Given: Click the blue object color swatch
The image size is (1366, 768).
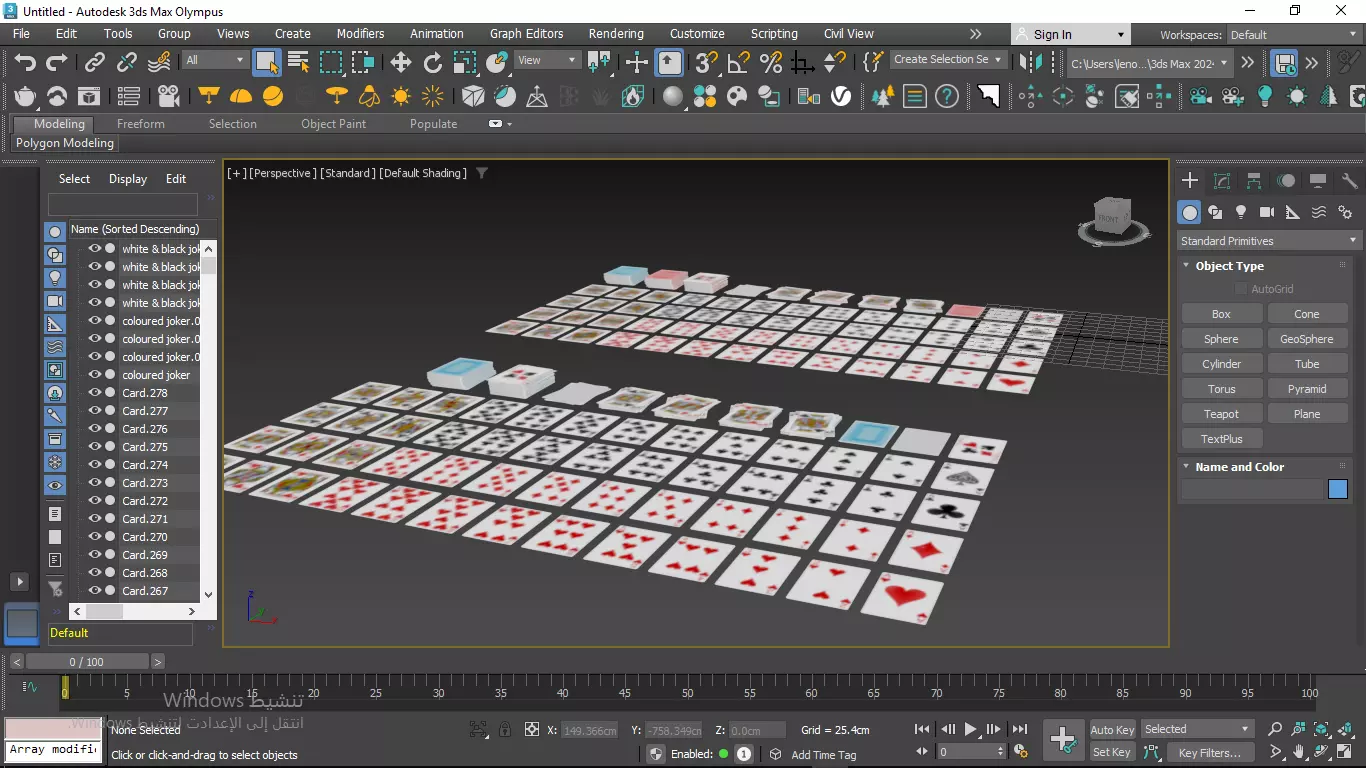Looking at the screenshot, I should tap(1338, 489).
